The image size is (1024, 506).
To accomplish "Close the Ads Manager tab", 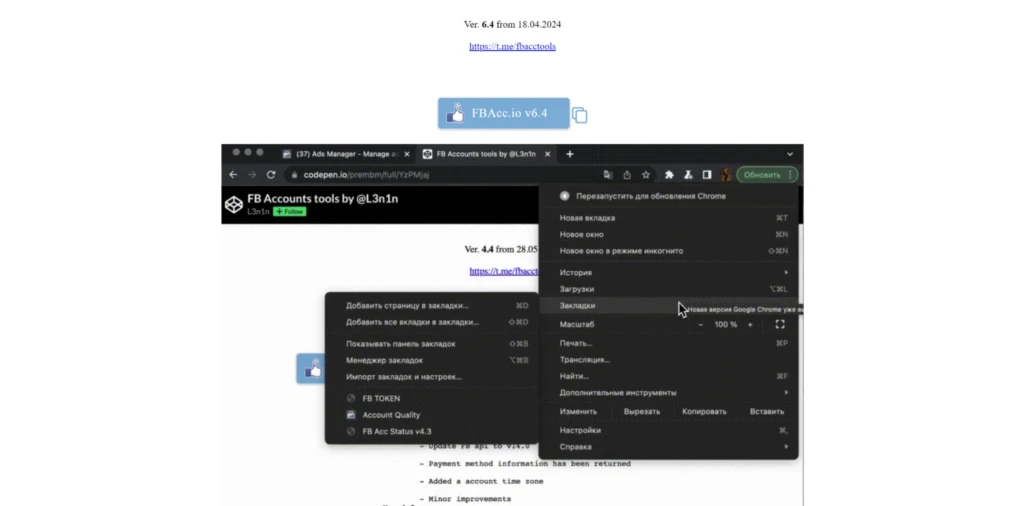I will 407,154.
